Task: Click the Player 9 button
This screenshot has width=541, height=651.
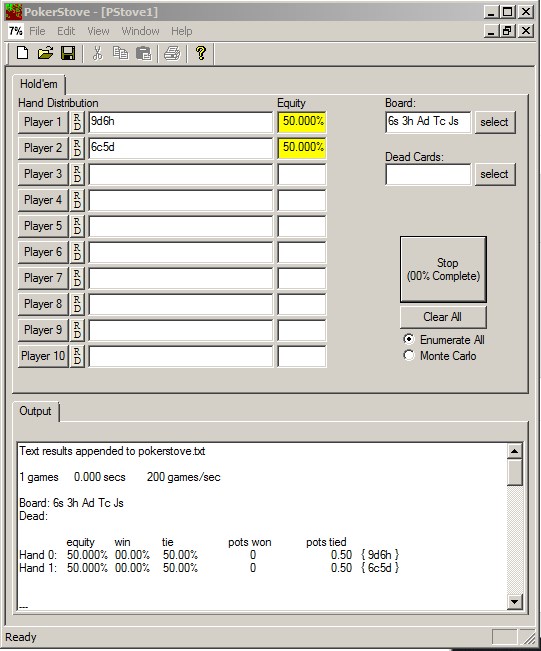Action: coord(43,330)
